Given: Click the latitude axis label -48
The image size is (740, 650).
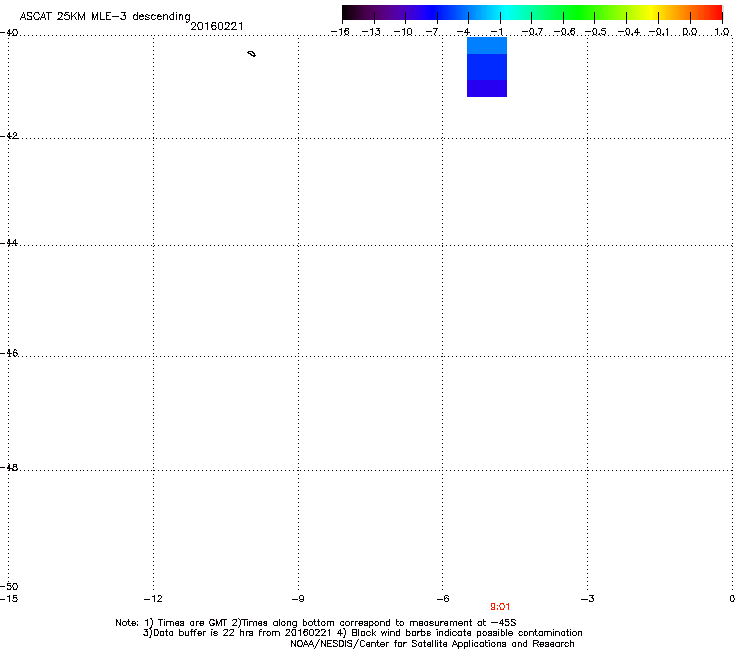Looking at the screenshot, I should point(9,467).
